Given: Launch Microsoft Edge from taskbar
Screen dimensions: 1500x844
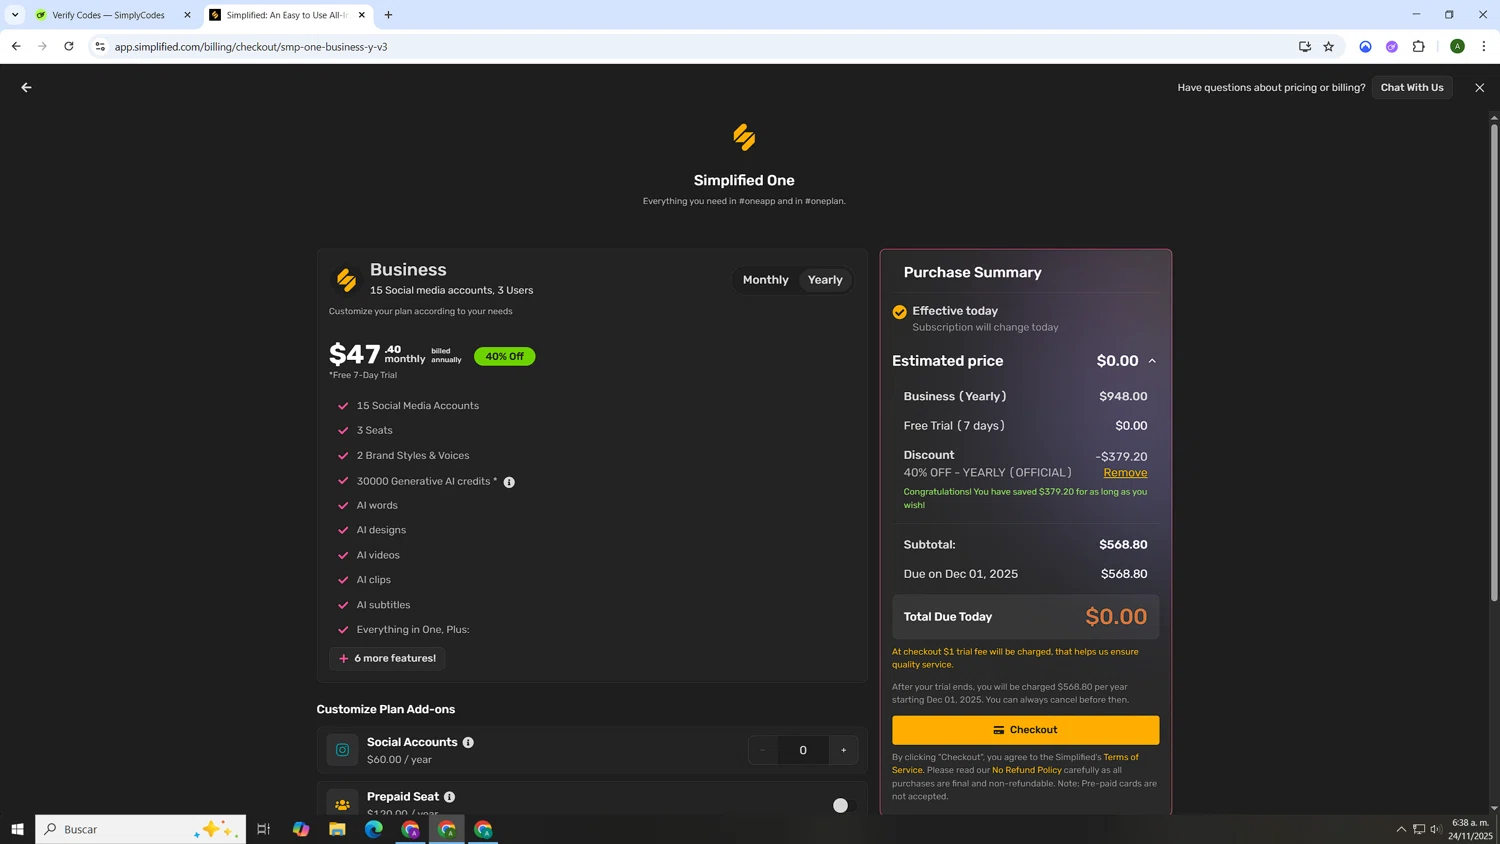Looking at the screenshot, I should click(x=373, y=829).
